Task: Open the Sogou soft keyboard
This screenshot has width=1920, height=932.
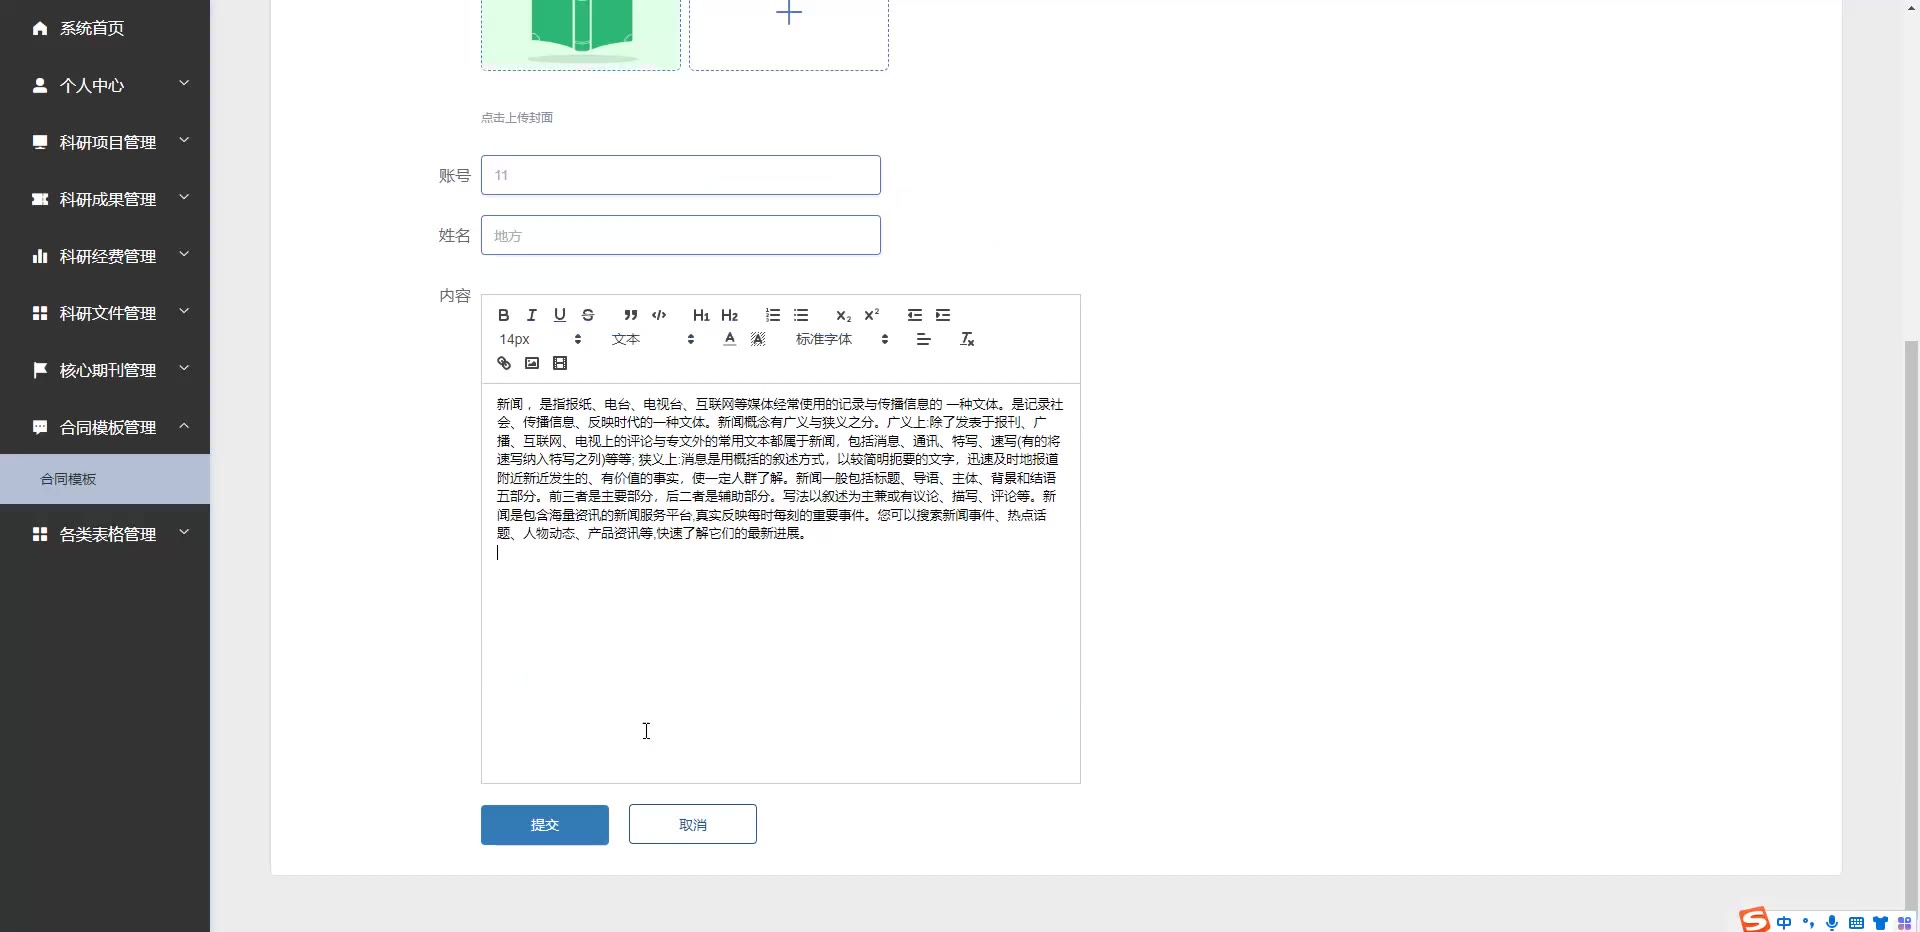Action: pyautogui.click(x=1856, y=923)
